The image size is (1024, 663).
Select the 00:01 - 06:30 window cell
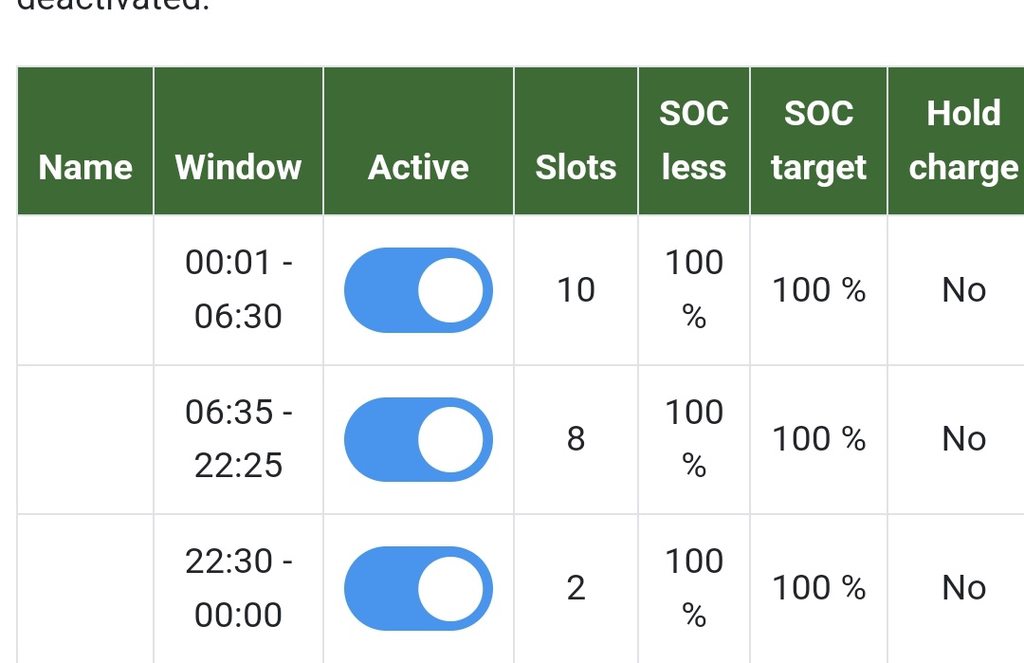(x=238, y=290)
